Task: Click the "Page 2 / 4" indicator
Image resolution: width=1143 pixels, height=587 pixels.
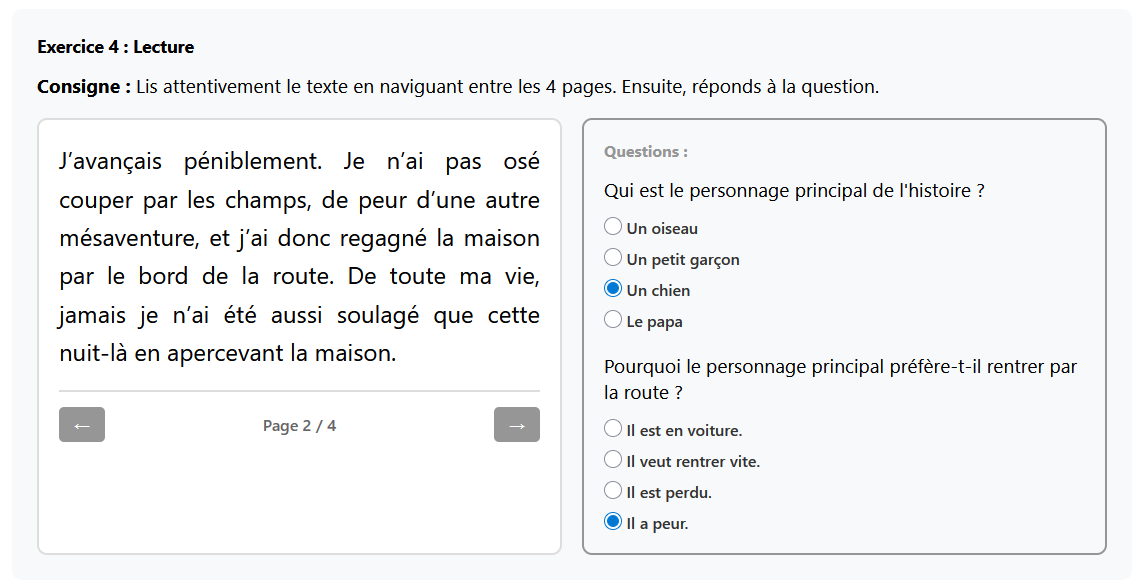Action: tap(299, 424)
